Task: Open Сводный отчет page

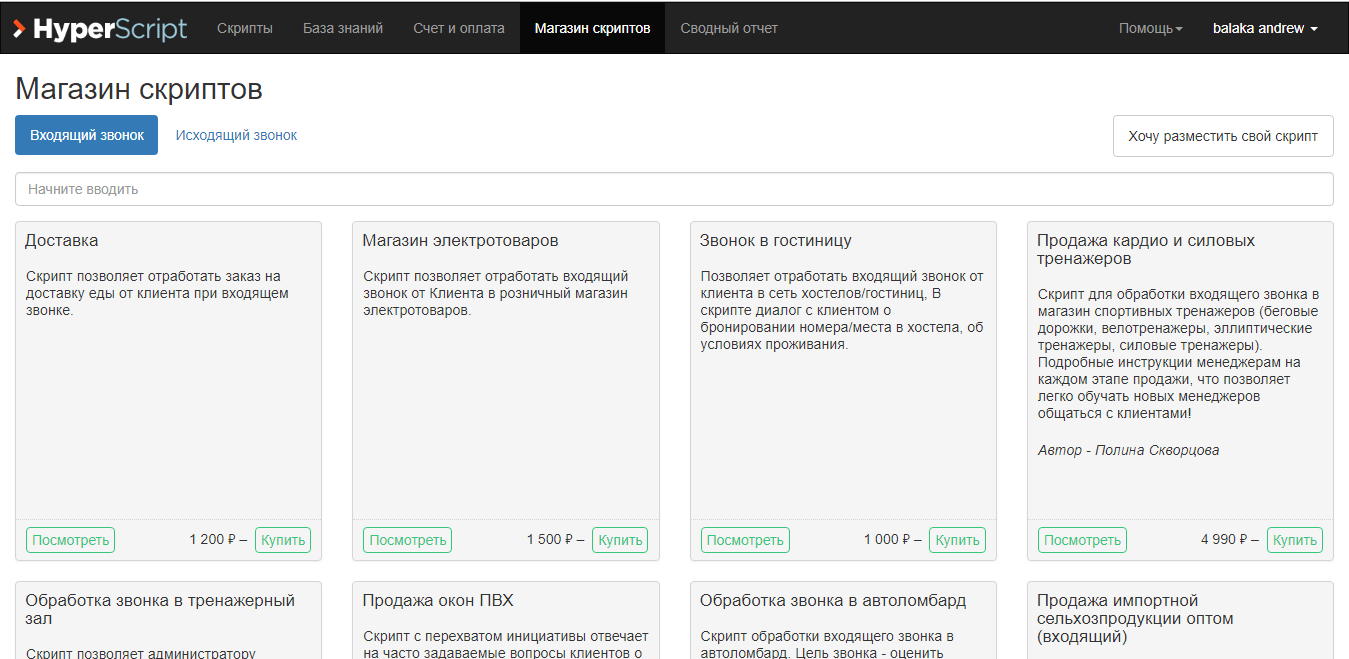Action: point(729,29)
